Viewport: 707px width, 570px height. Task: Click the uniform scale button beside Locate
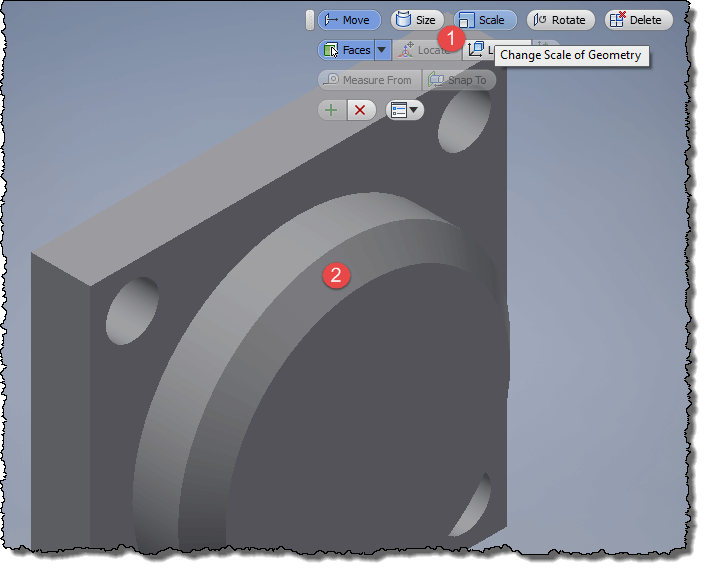(478, 50)
